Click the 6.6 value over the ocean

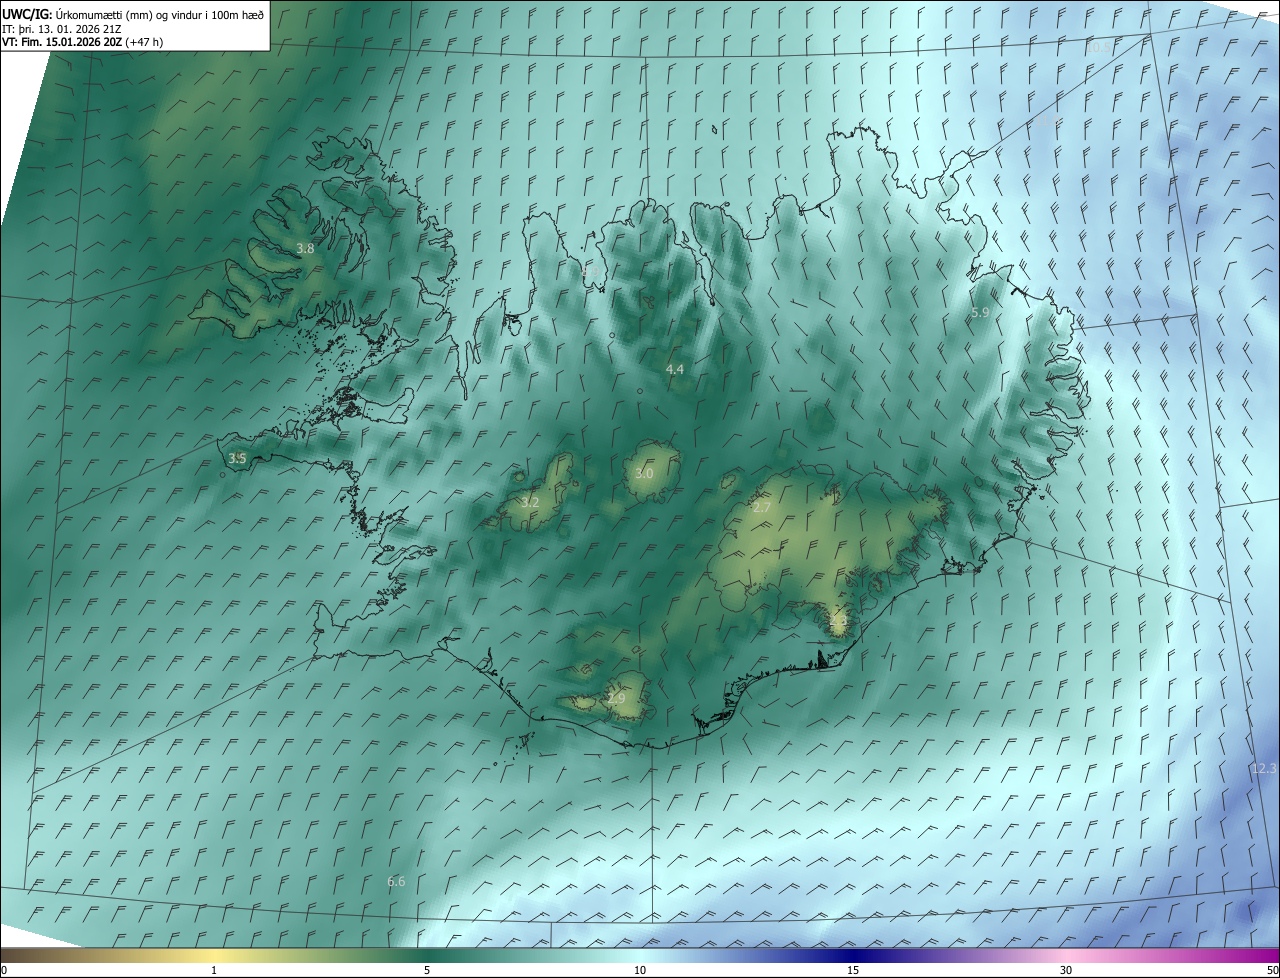(396, 881)
